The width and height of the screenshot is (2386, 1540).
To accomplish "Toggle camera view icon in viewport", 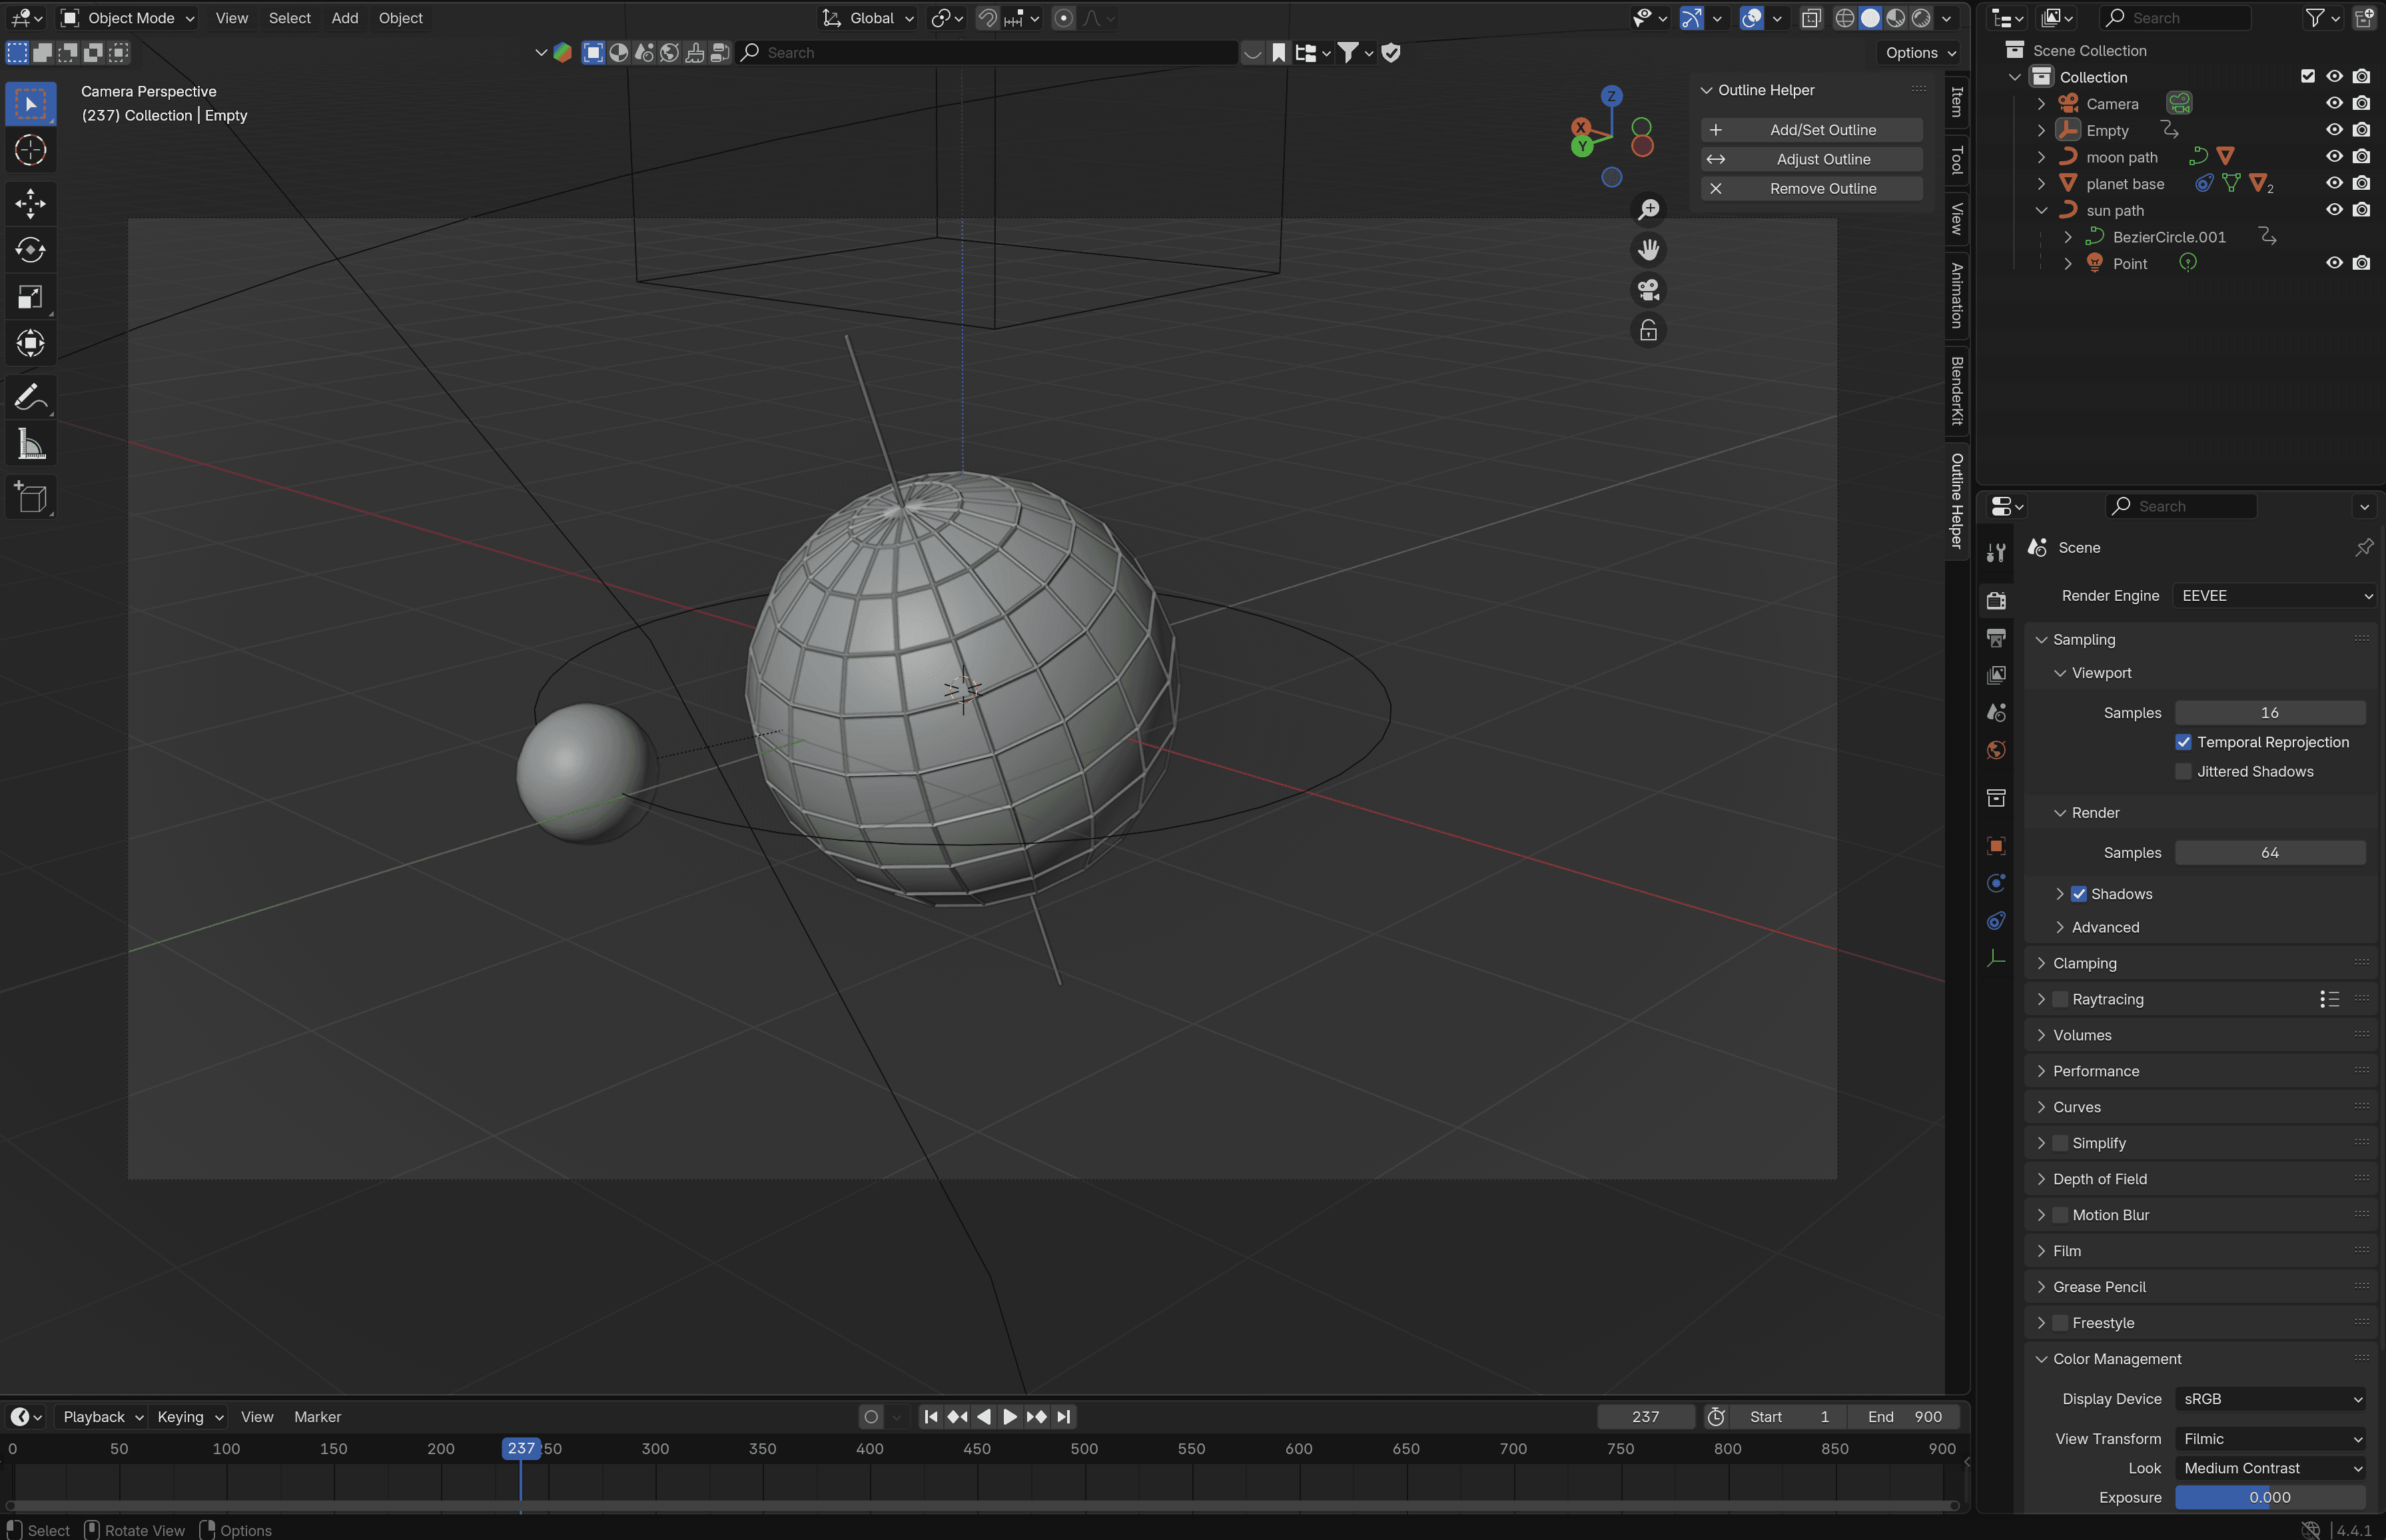I will 1648,290.
